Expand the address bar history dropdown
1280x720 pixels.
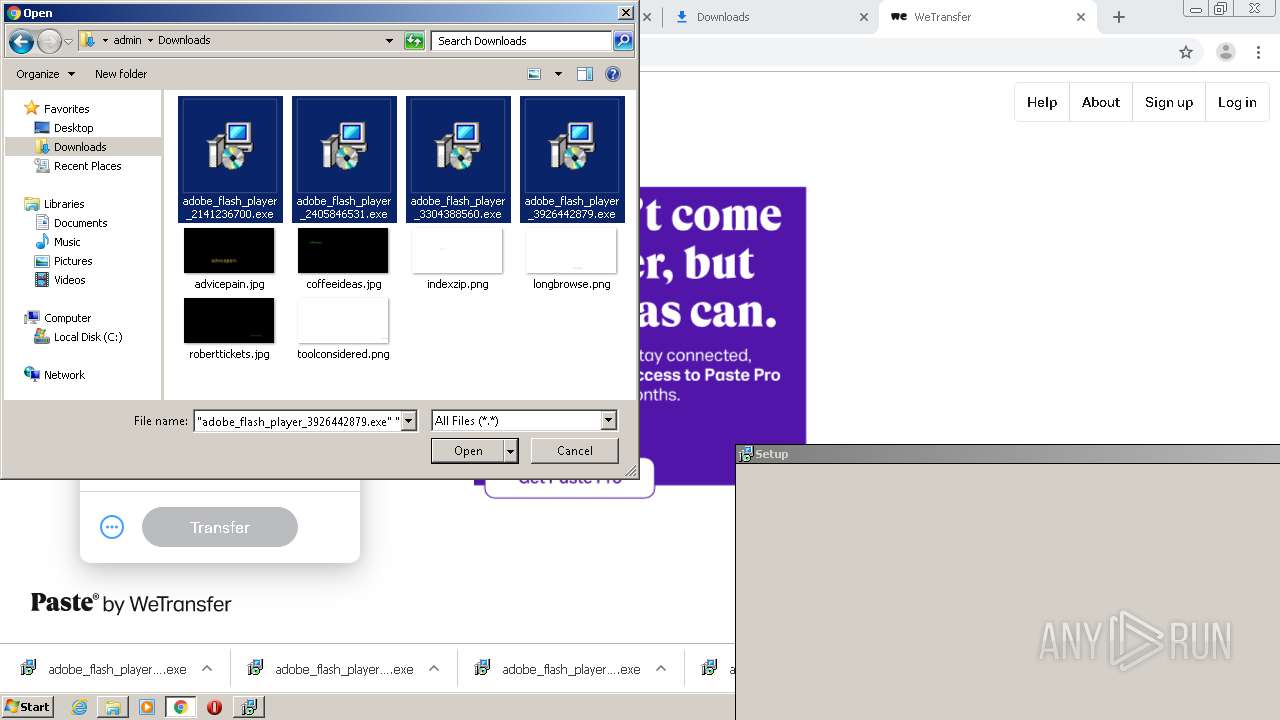[390, 41]
